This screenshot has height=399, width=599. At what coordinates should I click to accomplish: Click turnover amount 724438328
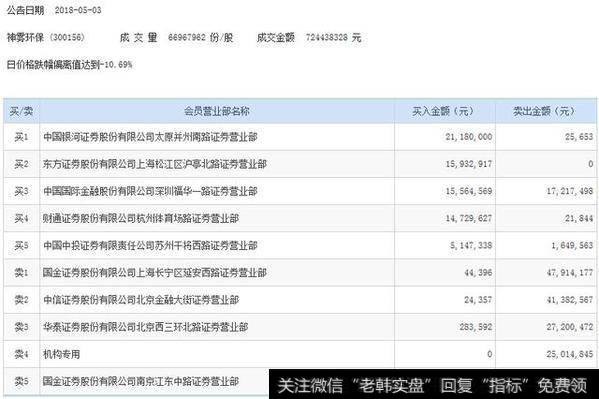pyautogui.click(x=327, y=37)
